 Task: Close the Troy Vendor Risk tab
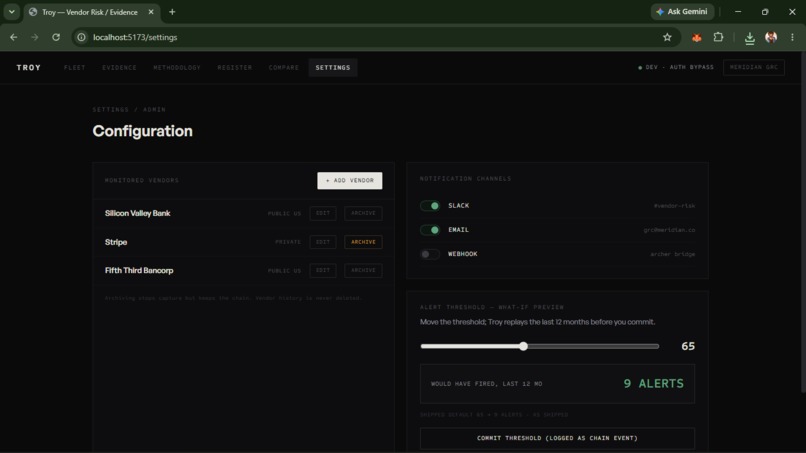click(151, 12)
